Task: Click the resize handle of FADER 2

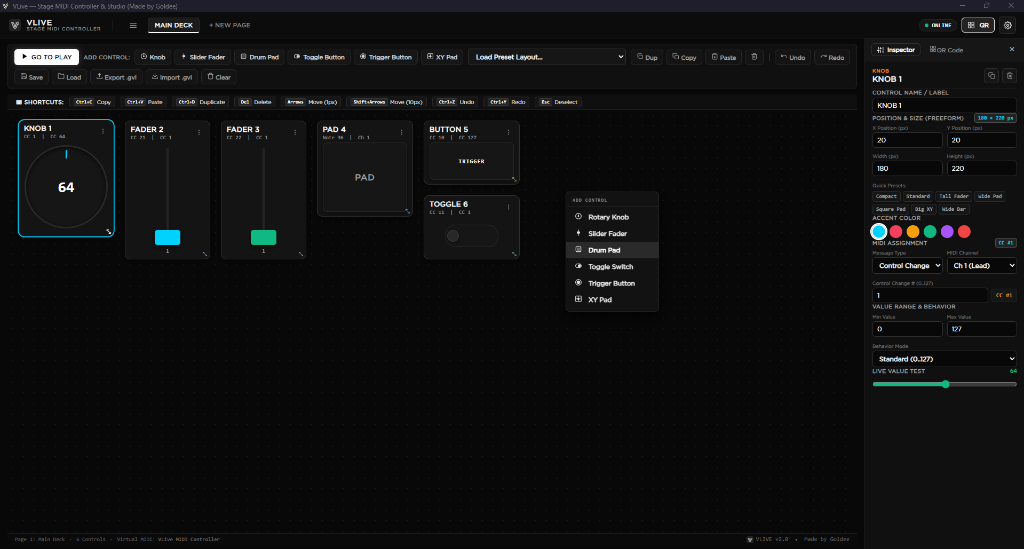Action: point(205,254)
